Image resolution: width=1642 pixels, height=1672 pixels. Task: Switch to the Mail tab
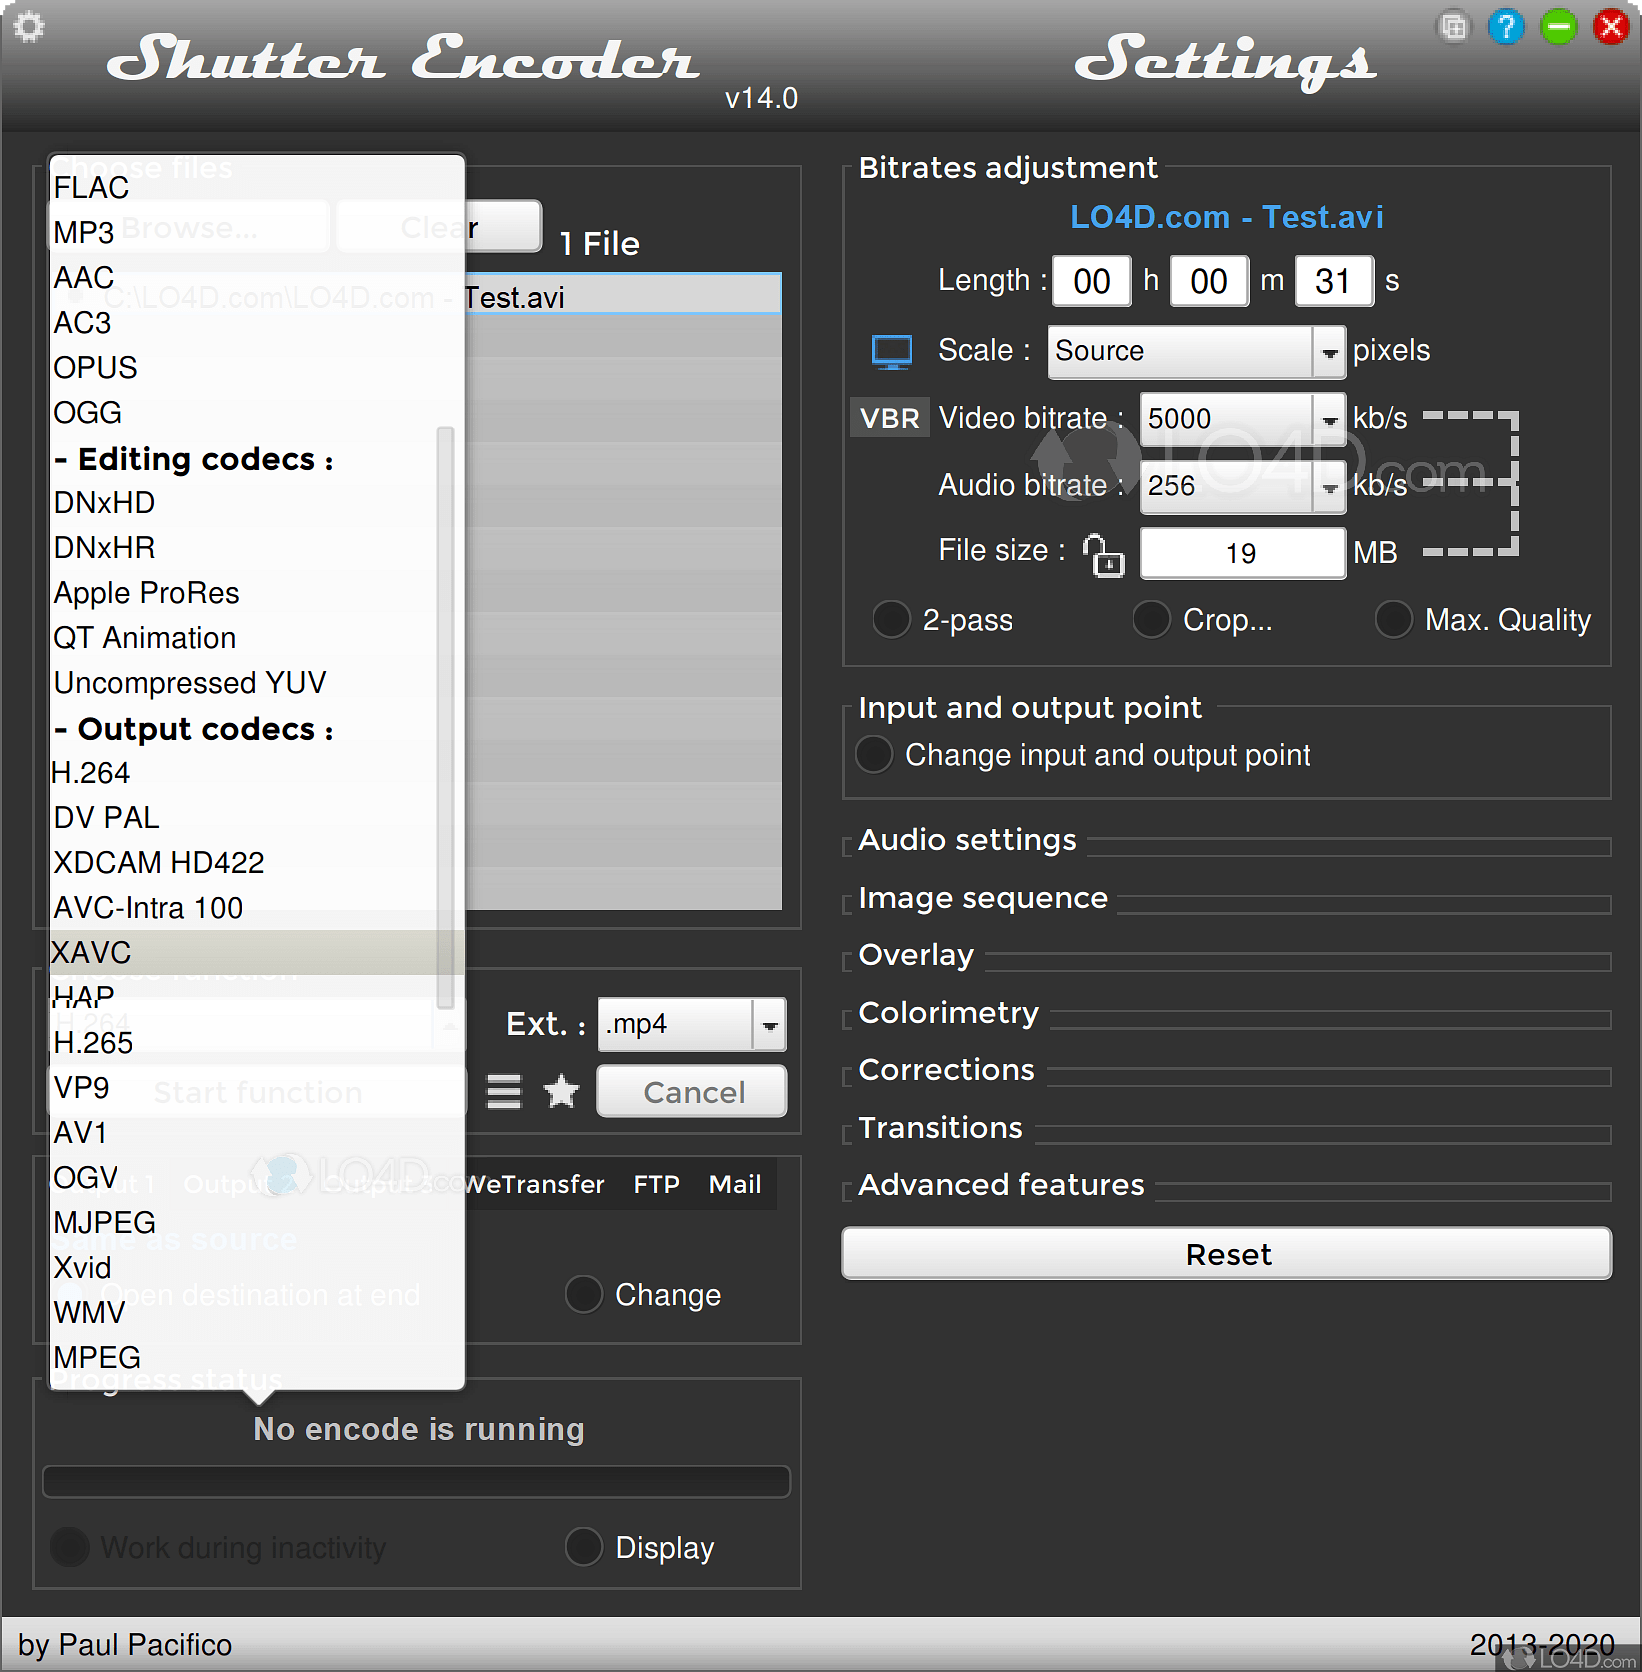pos(735,1184)
